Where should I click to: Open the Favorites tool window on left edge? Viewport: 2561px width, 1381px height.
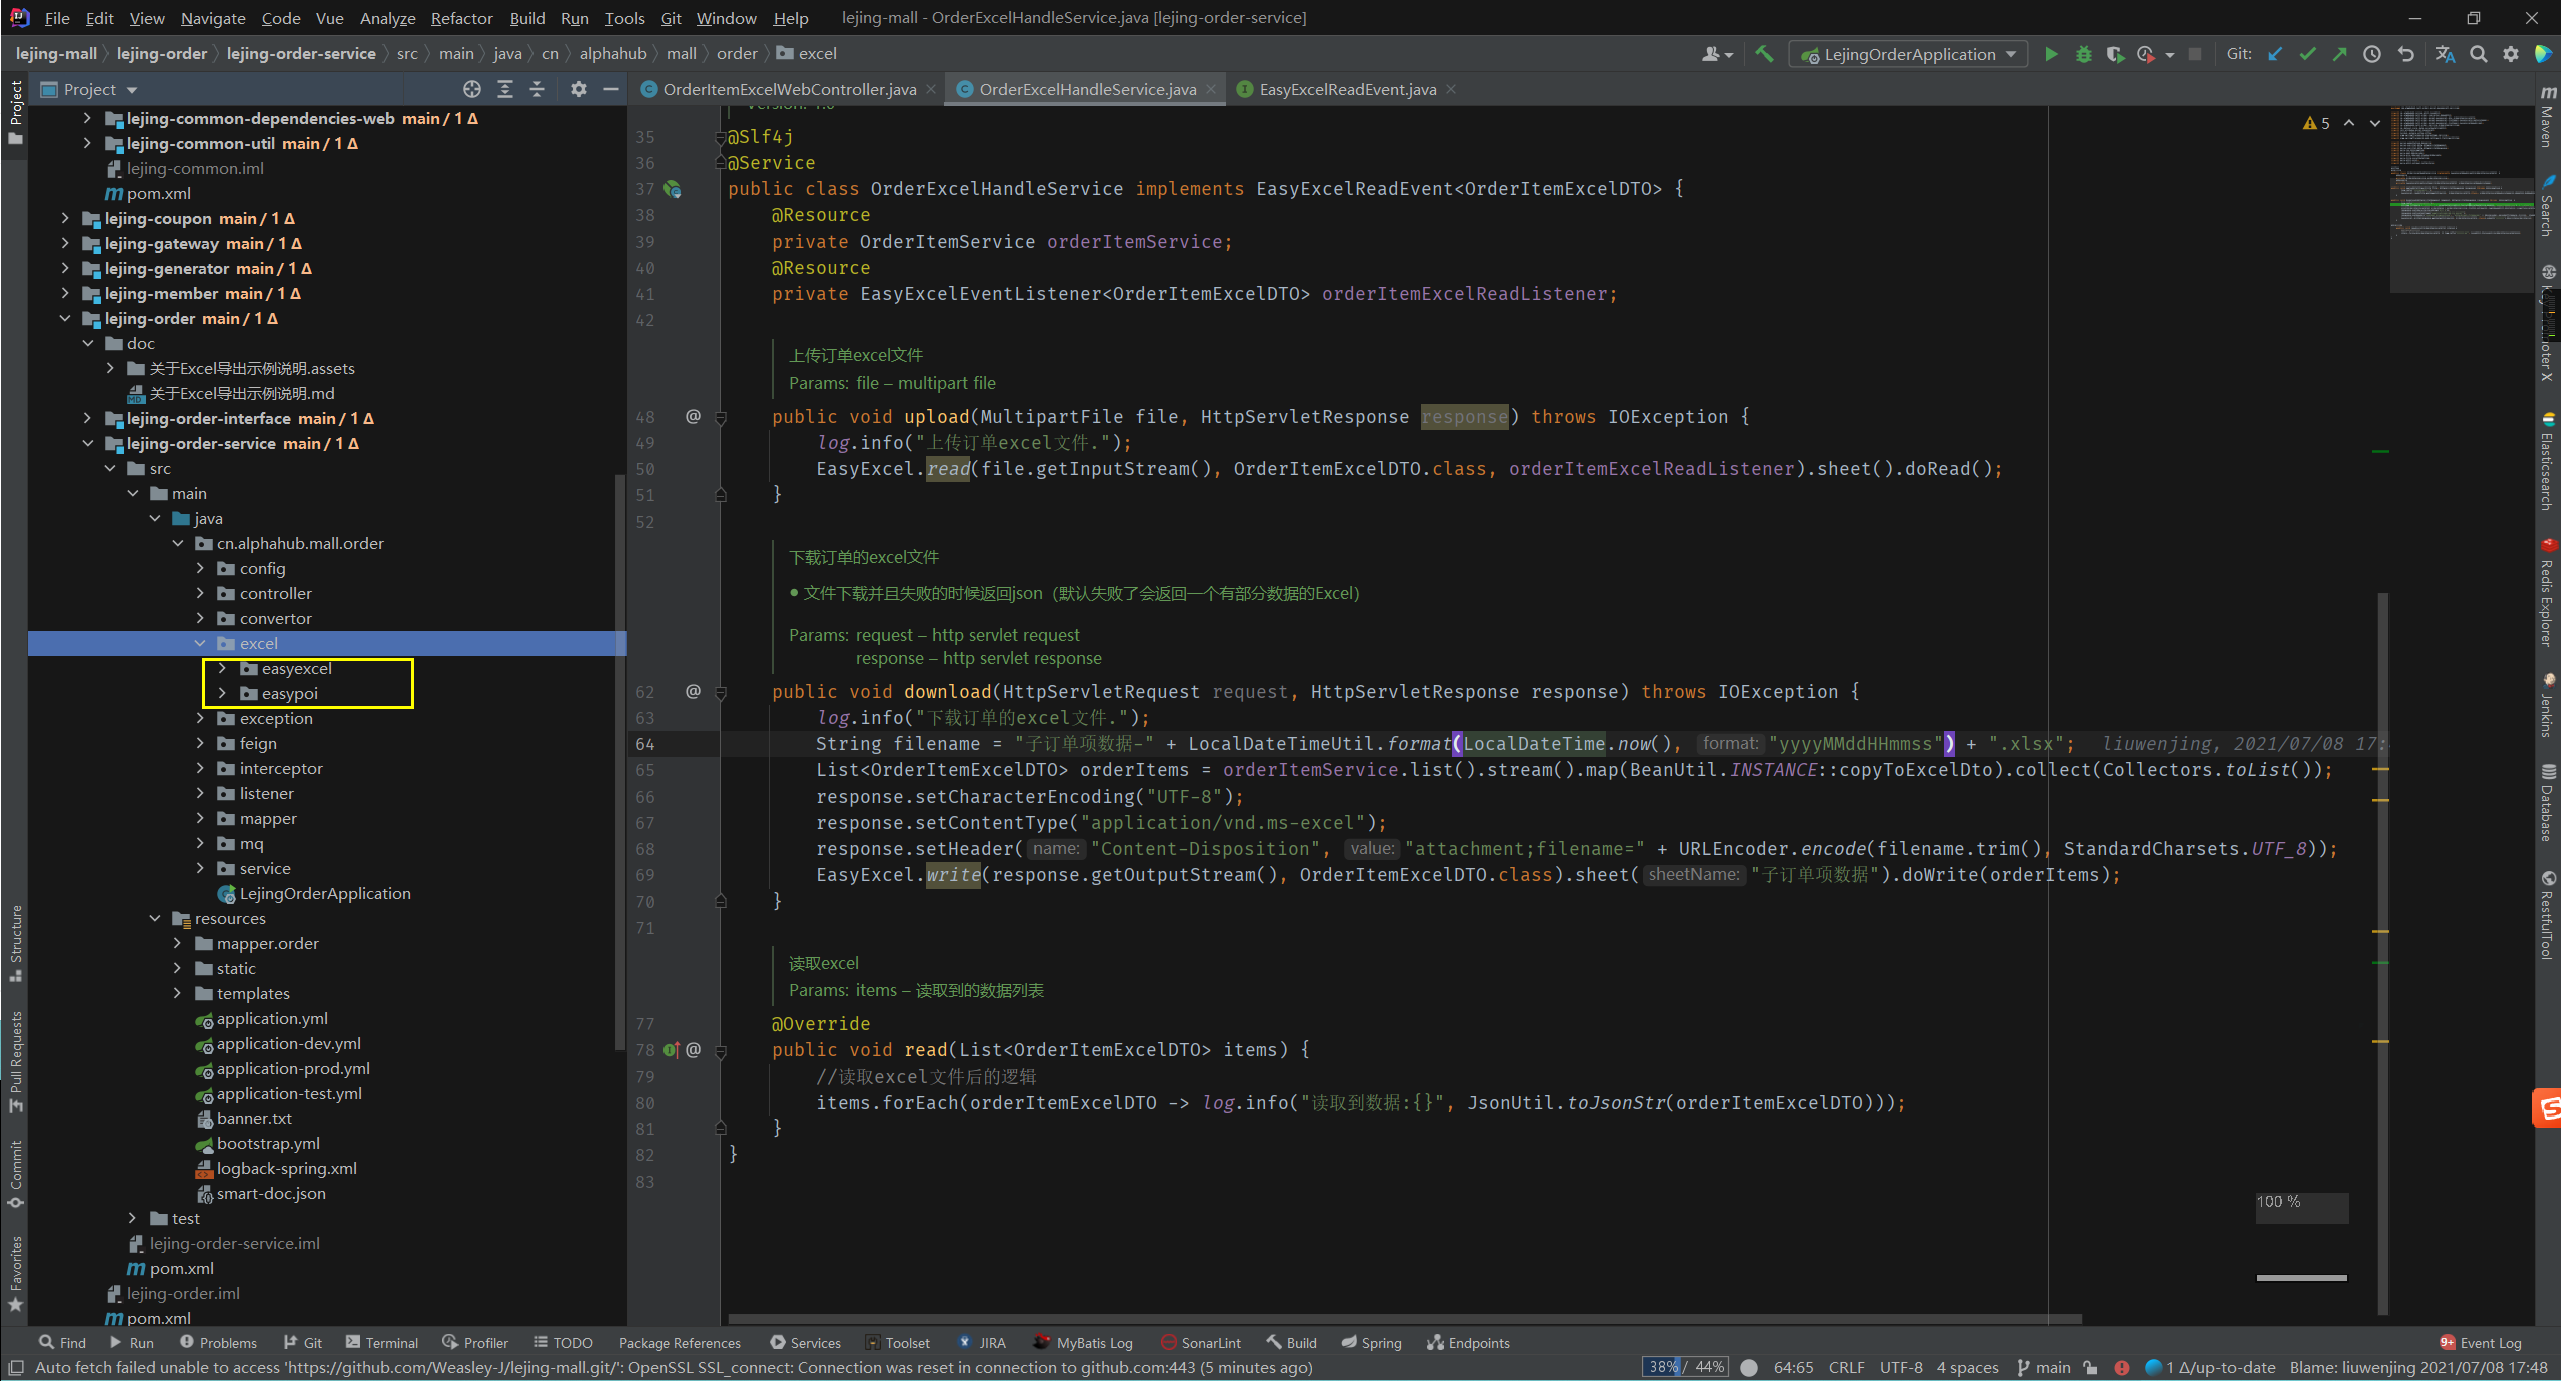15,1274
